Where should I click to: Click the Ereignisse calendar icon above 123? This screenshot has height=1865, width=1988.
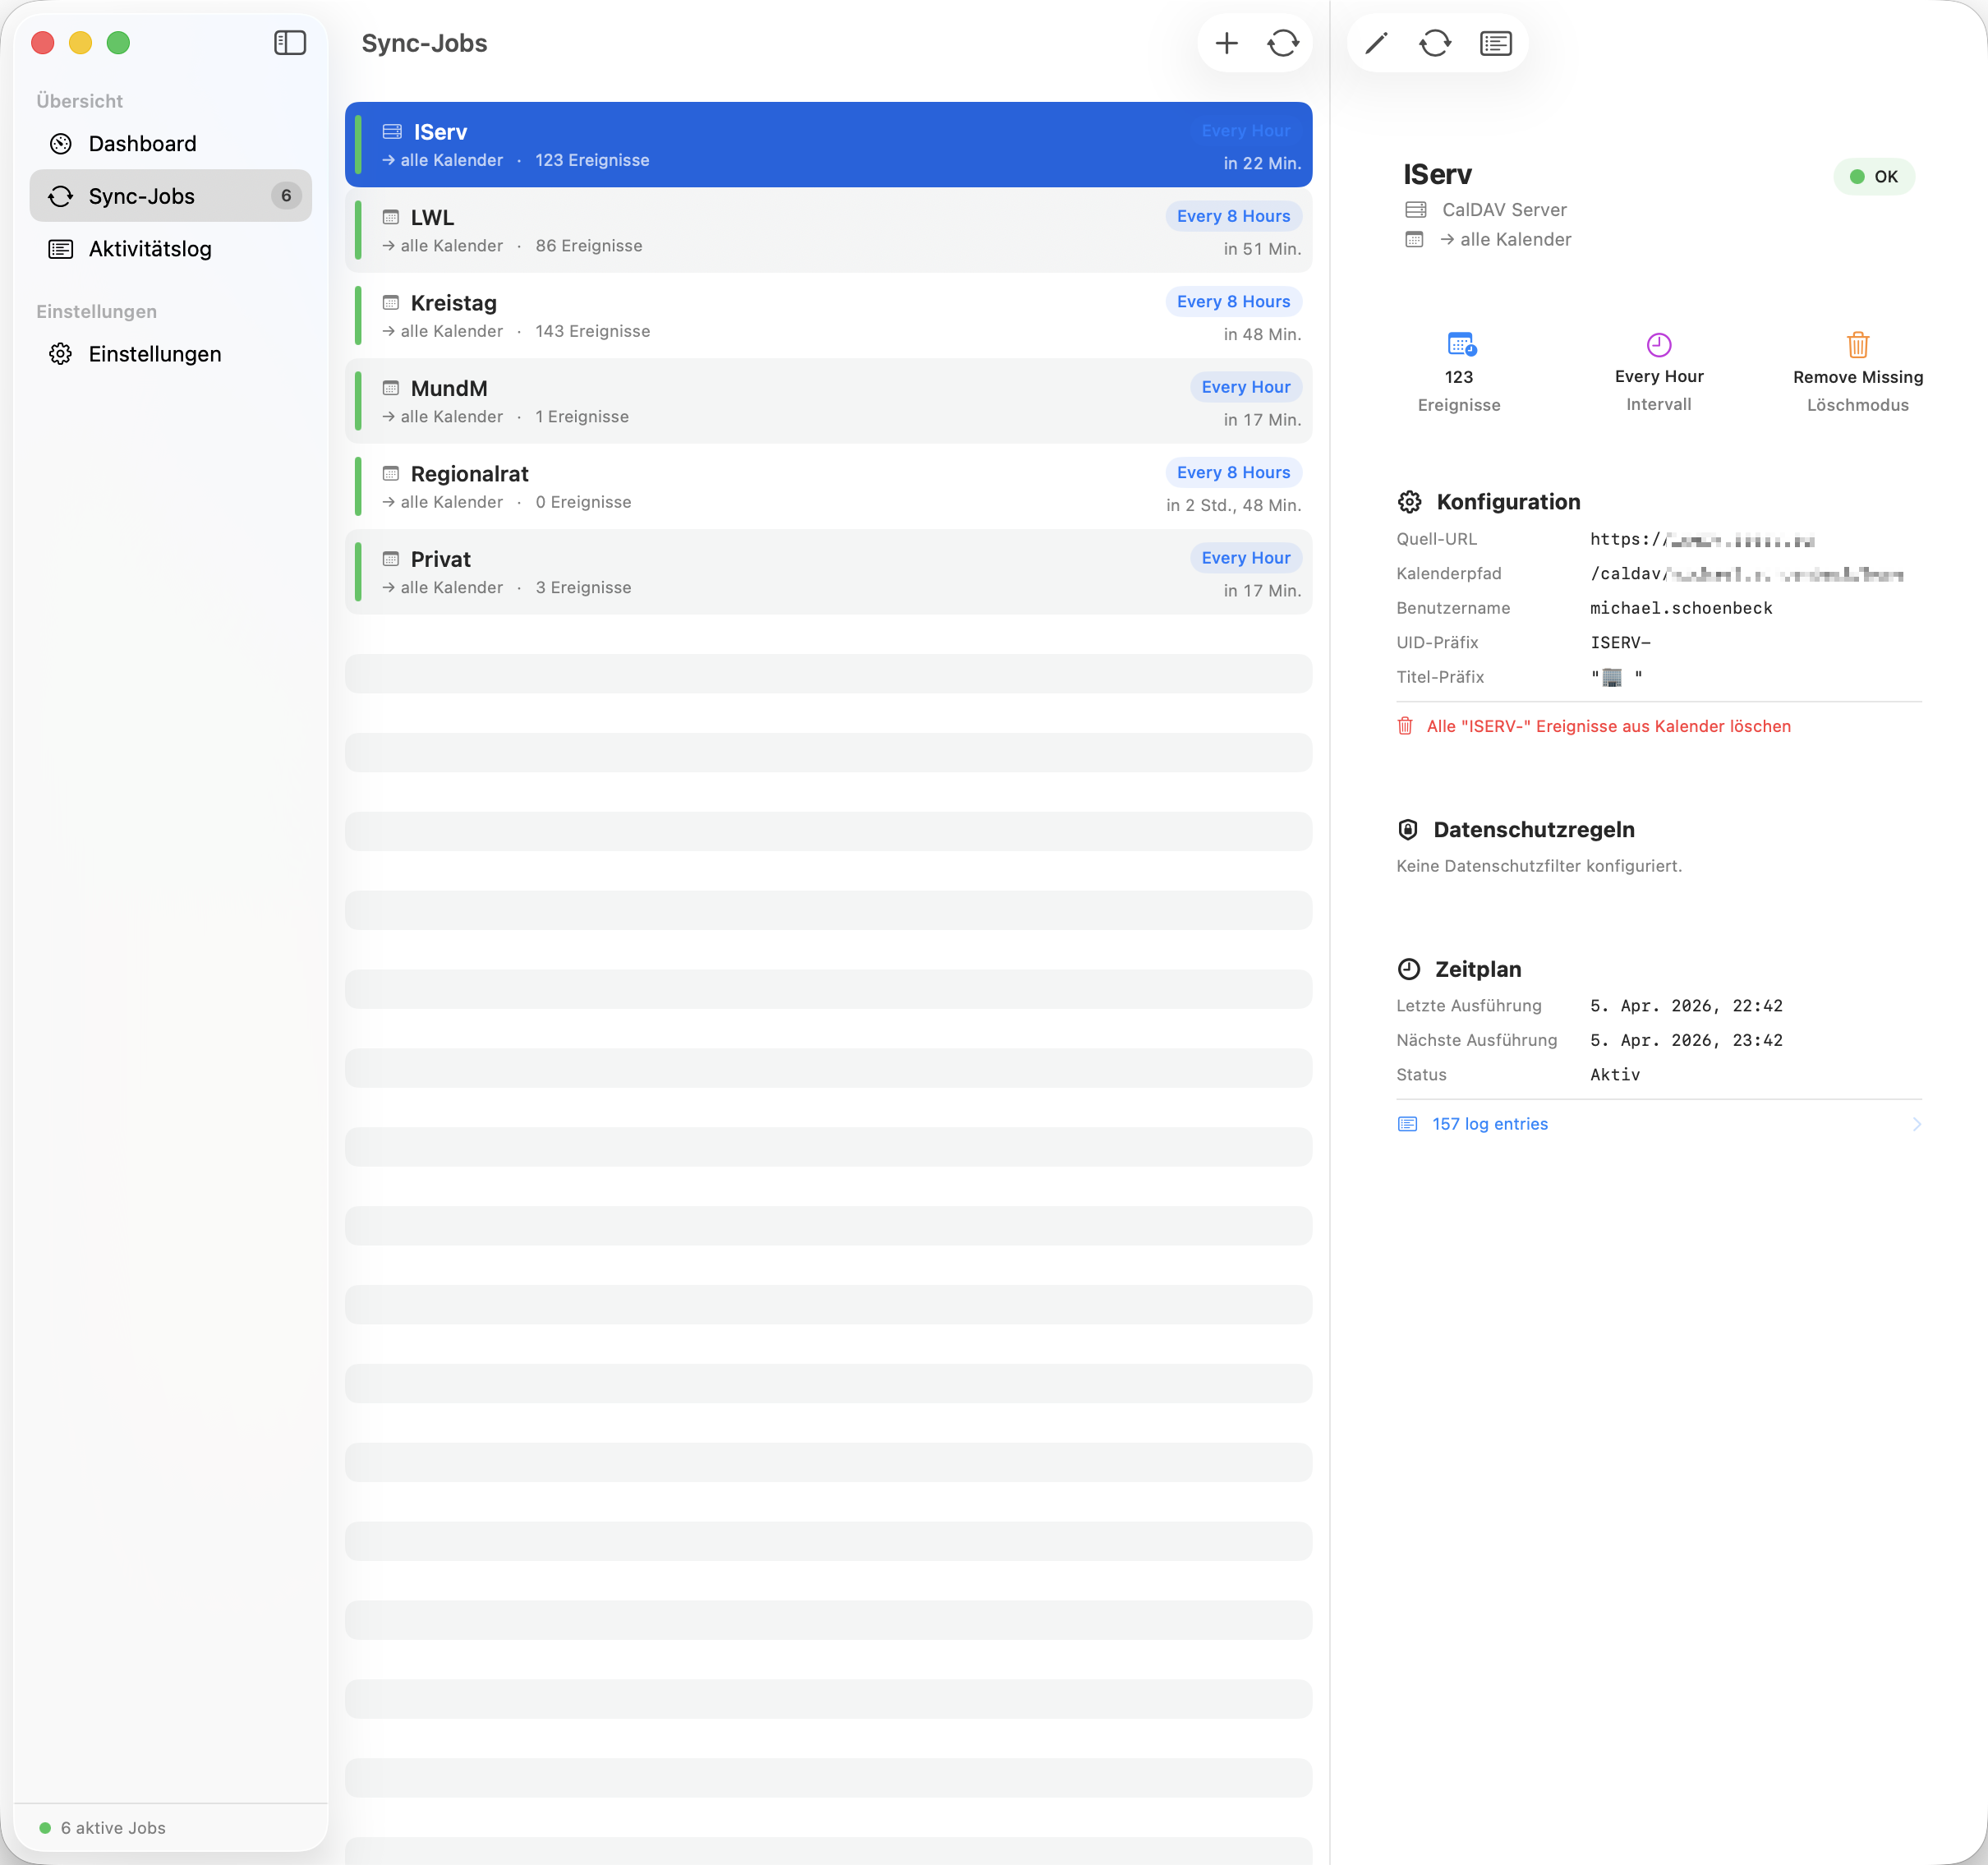pos(1460,344)
